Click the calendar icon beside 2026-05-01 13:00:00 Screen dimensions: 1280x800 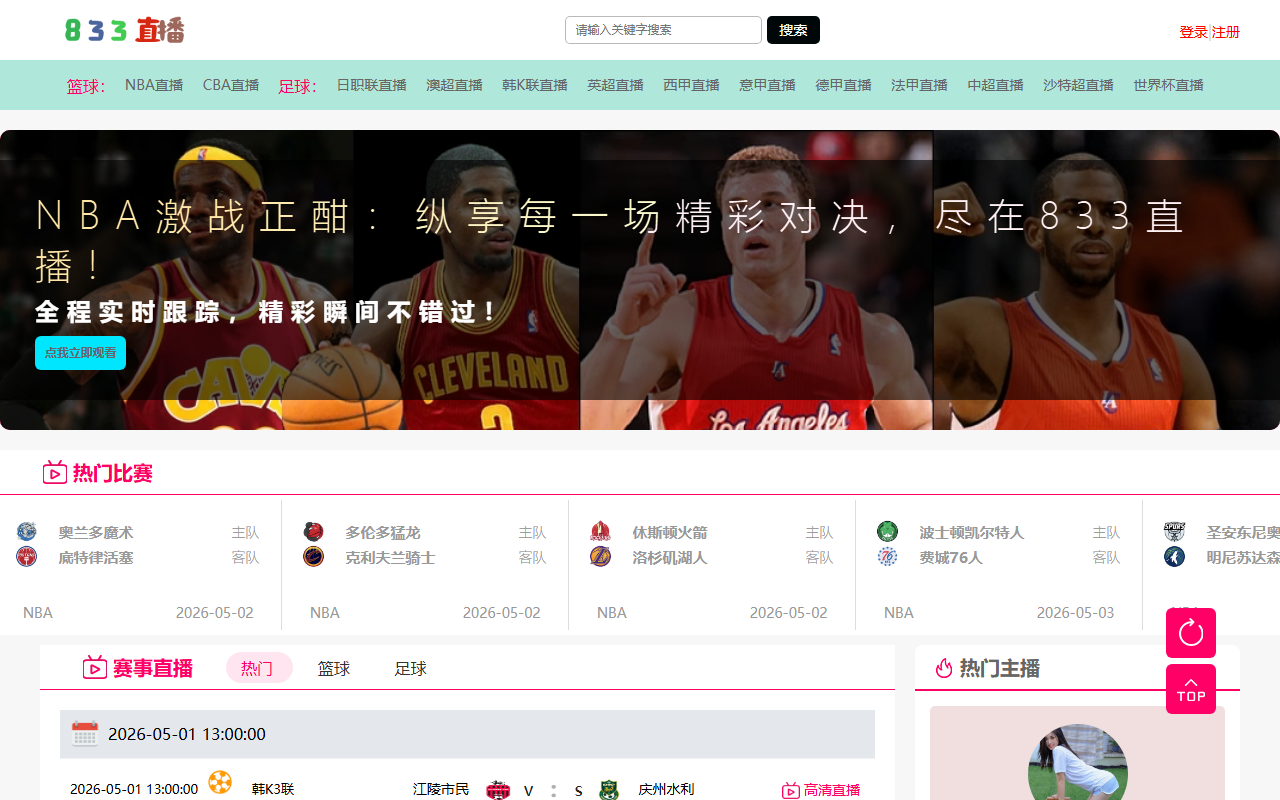point(85,734)
